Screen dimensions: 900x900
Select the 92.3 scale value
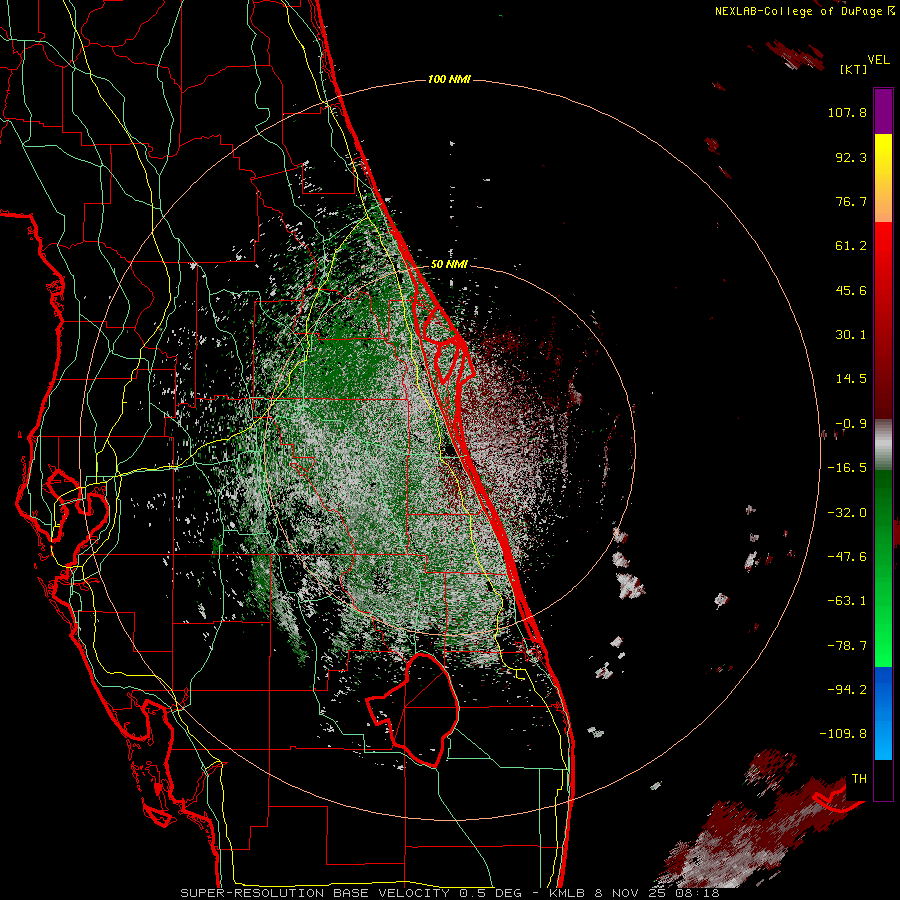point(851,157)
